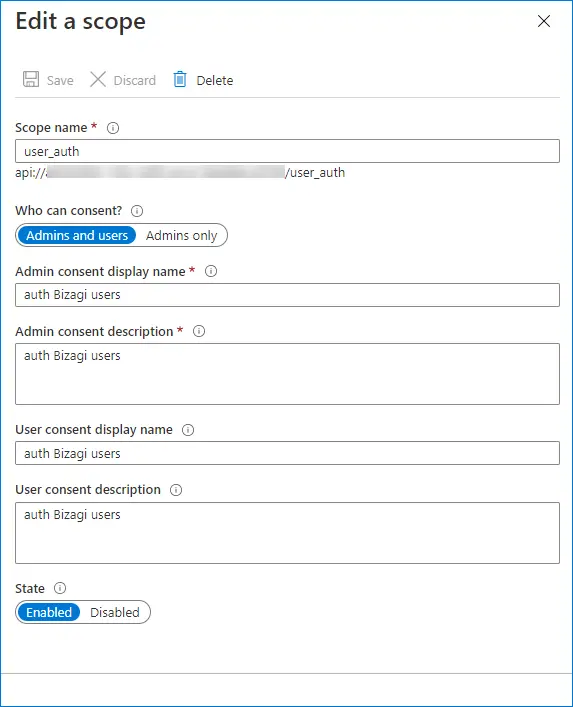Click info icon beside User consent description
The image size is (573, 707).
click(x=176, y=490)
